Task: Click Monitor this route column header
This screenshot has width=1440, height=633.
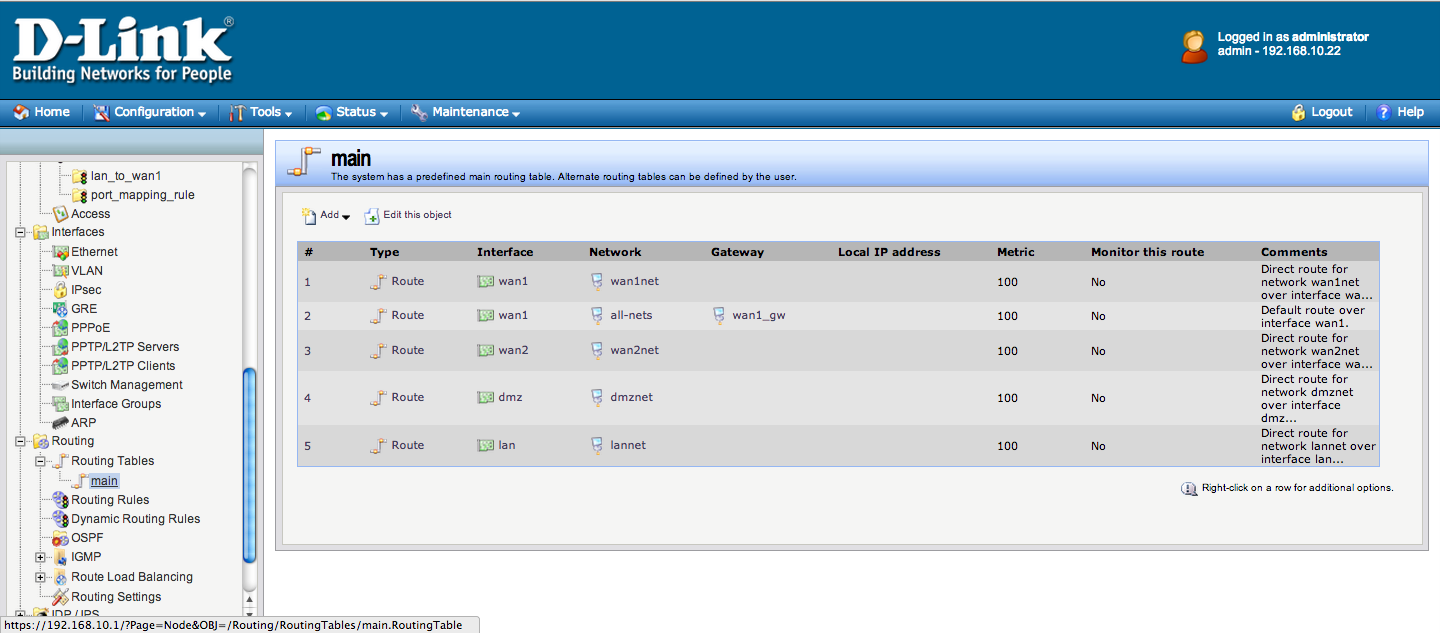Action: tap(1147, 252)
